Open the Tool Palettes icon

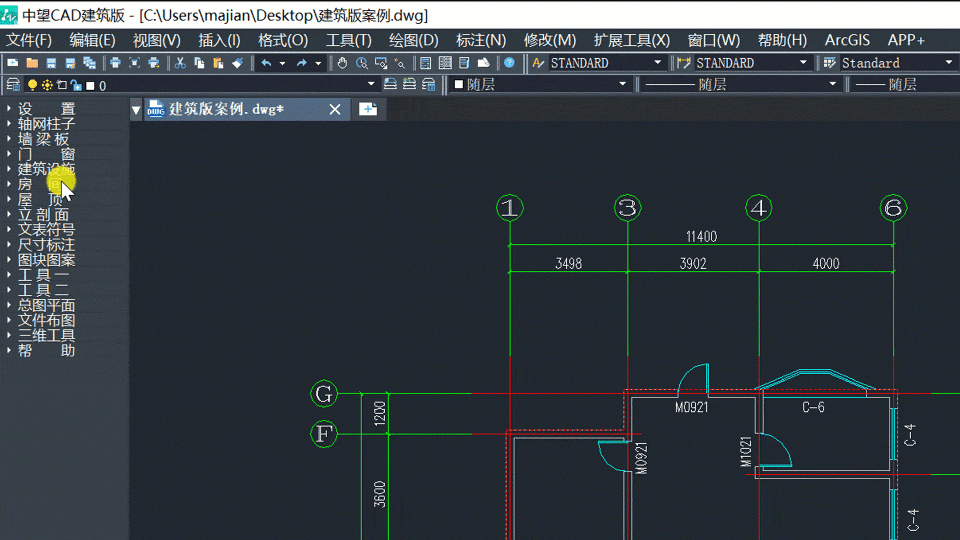coord(464,63)
